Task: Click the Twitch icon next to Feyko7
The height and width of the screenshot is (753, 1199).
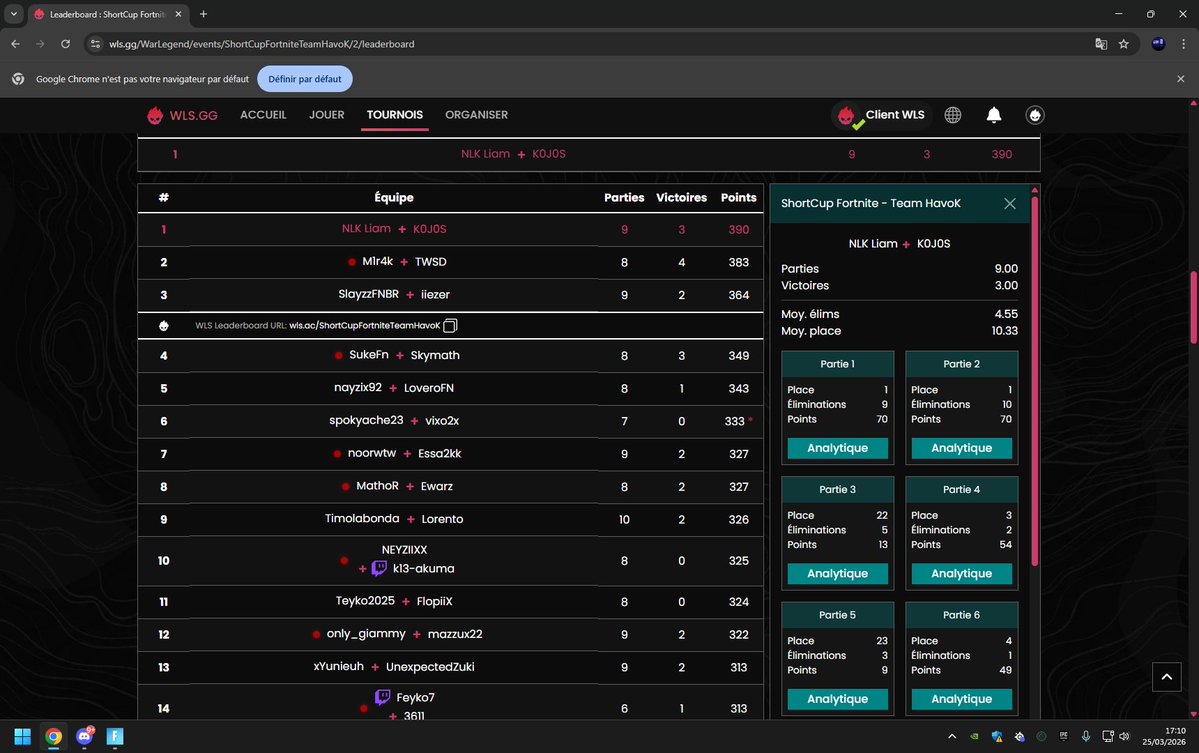Action: click(383, 696)
